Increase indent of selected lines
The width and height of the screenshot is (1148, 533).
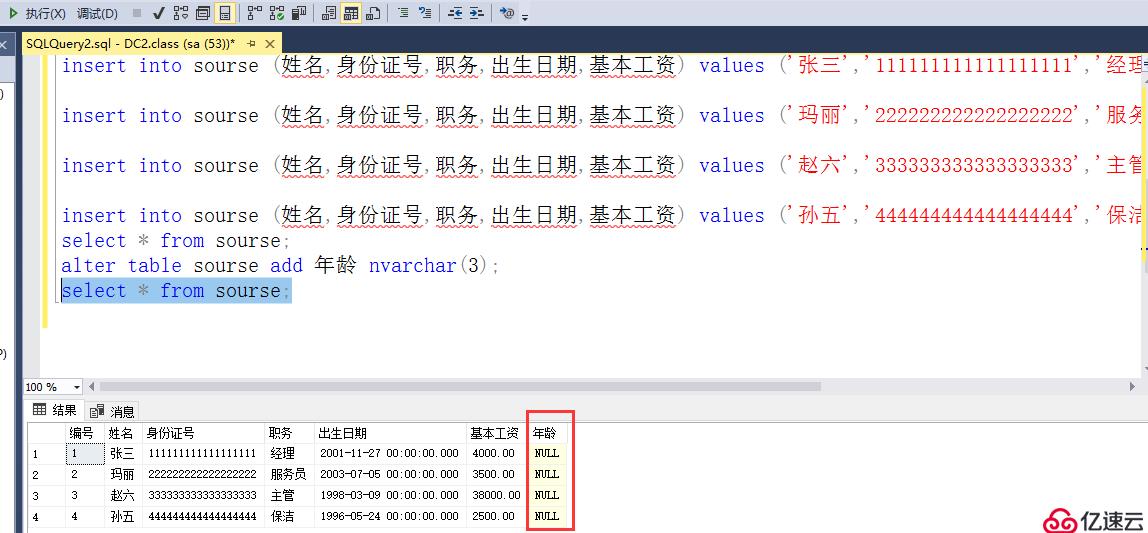point(477,13)
